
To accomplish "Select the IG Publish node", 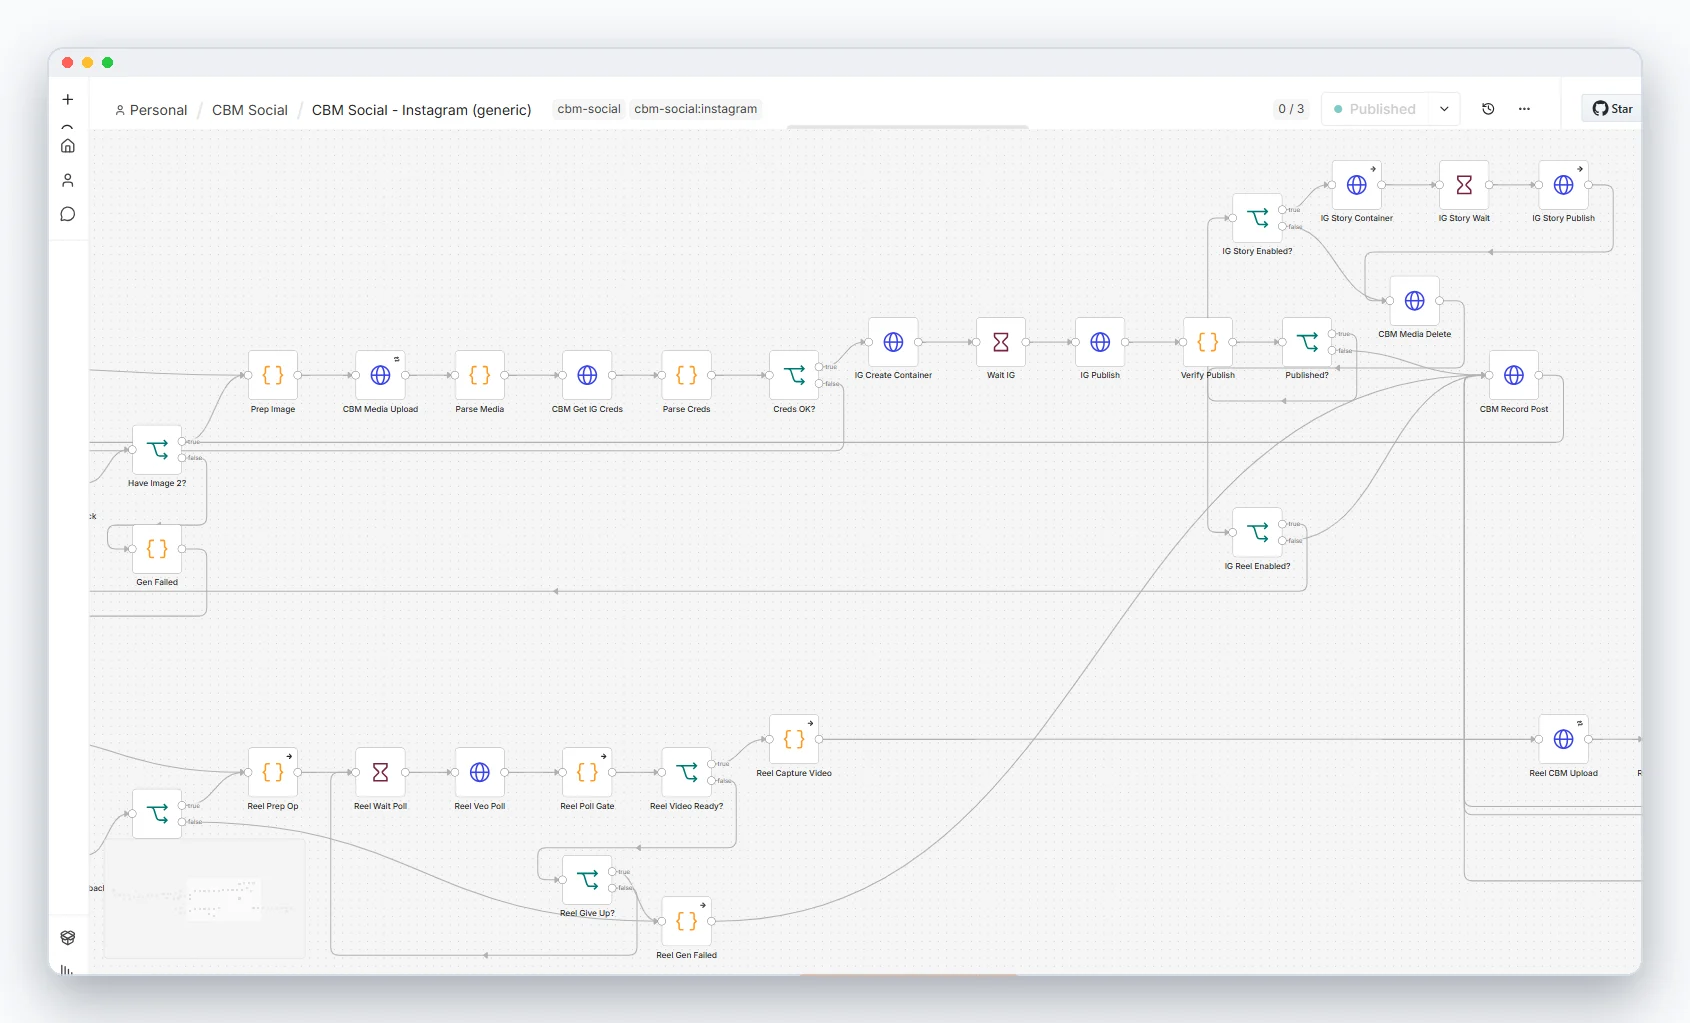I will pyautogui.click(x=1100, y=342).
